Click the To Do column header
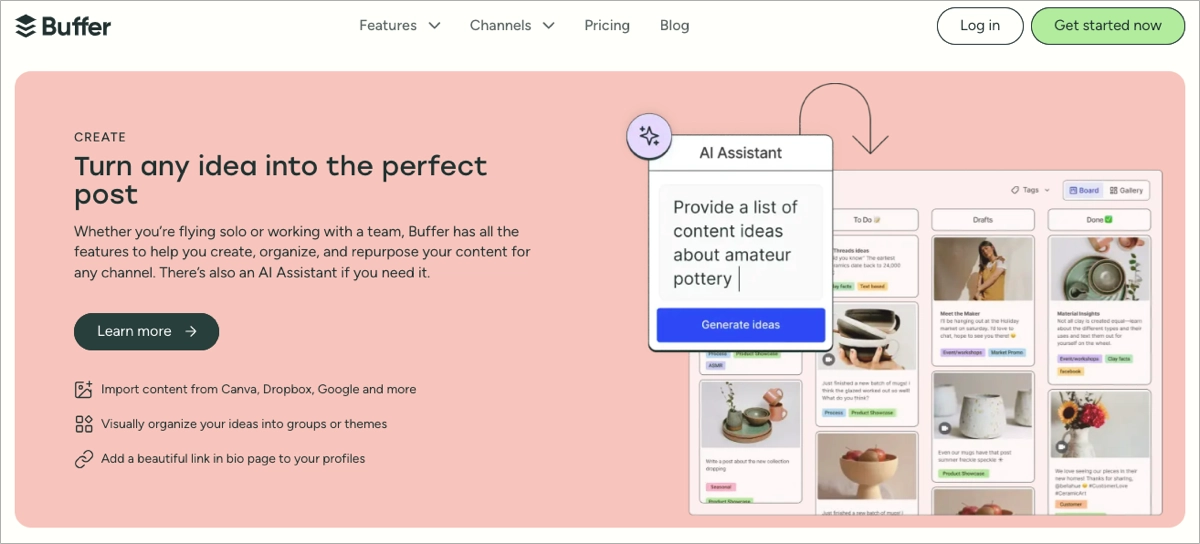The width and height of the screenshot is (1200, 544). pos(867,219)
